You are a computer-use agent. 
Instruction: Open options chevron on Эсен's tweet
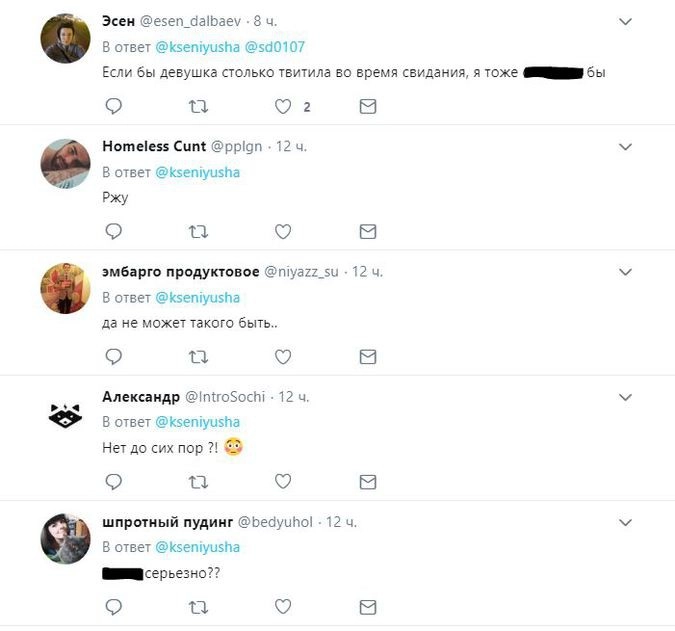(625, 22)
